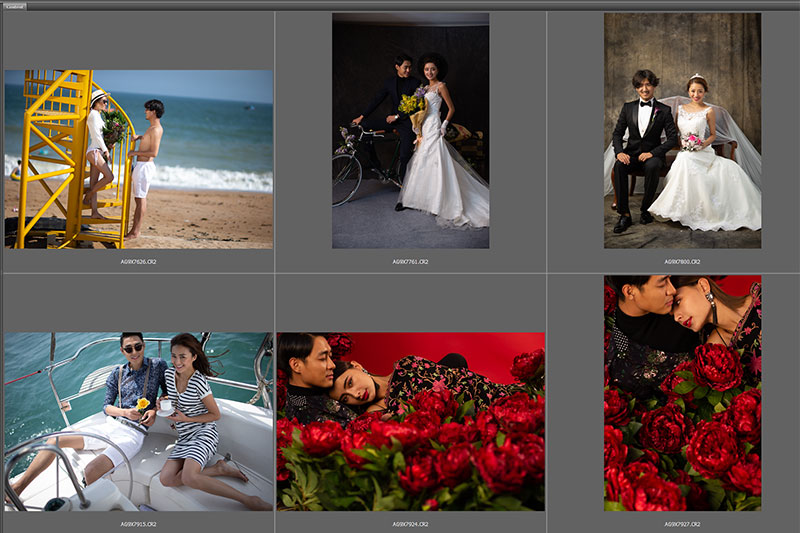This screenshot has height=533, width=800.
Task: Click the file name A0BX7924.CR2
Action: (410, 524)
